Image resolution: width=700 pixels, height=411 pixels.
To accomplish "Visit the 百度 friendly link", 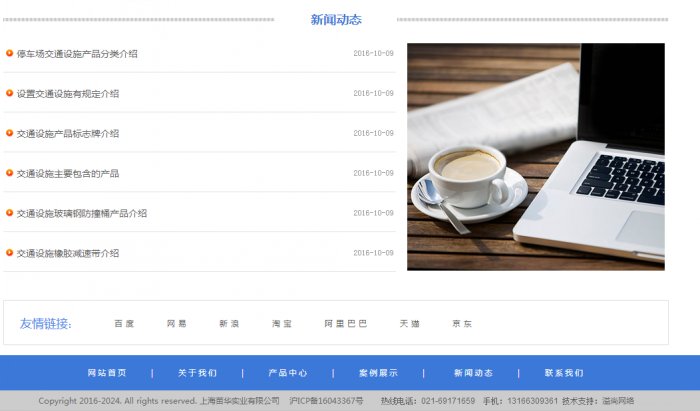I will coord(124,324).
